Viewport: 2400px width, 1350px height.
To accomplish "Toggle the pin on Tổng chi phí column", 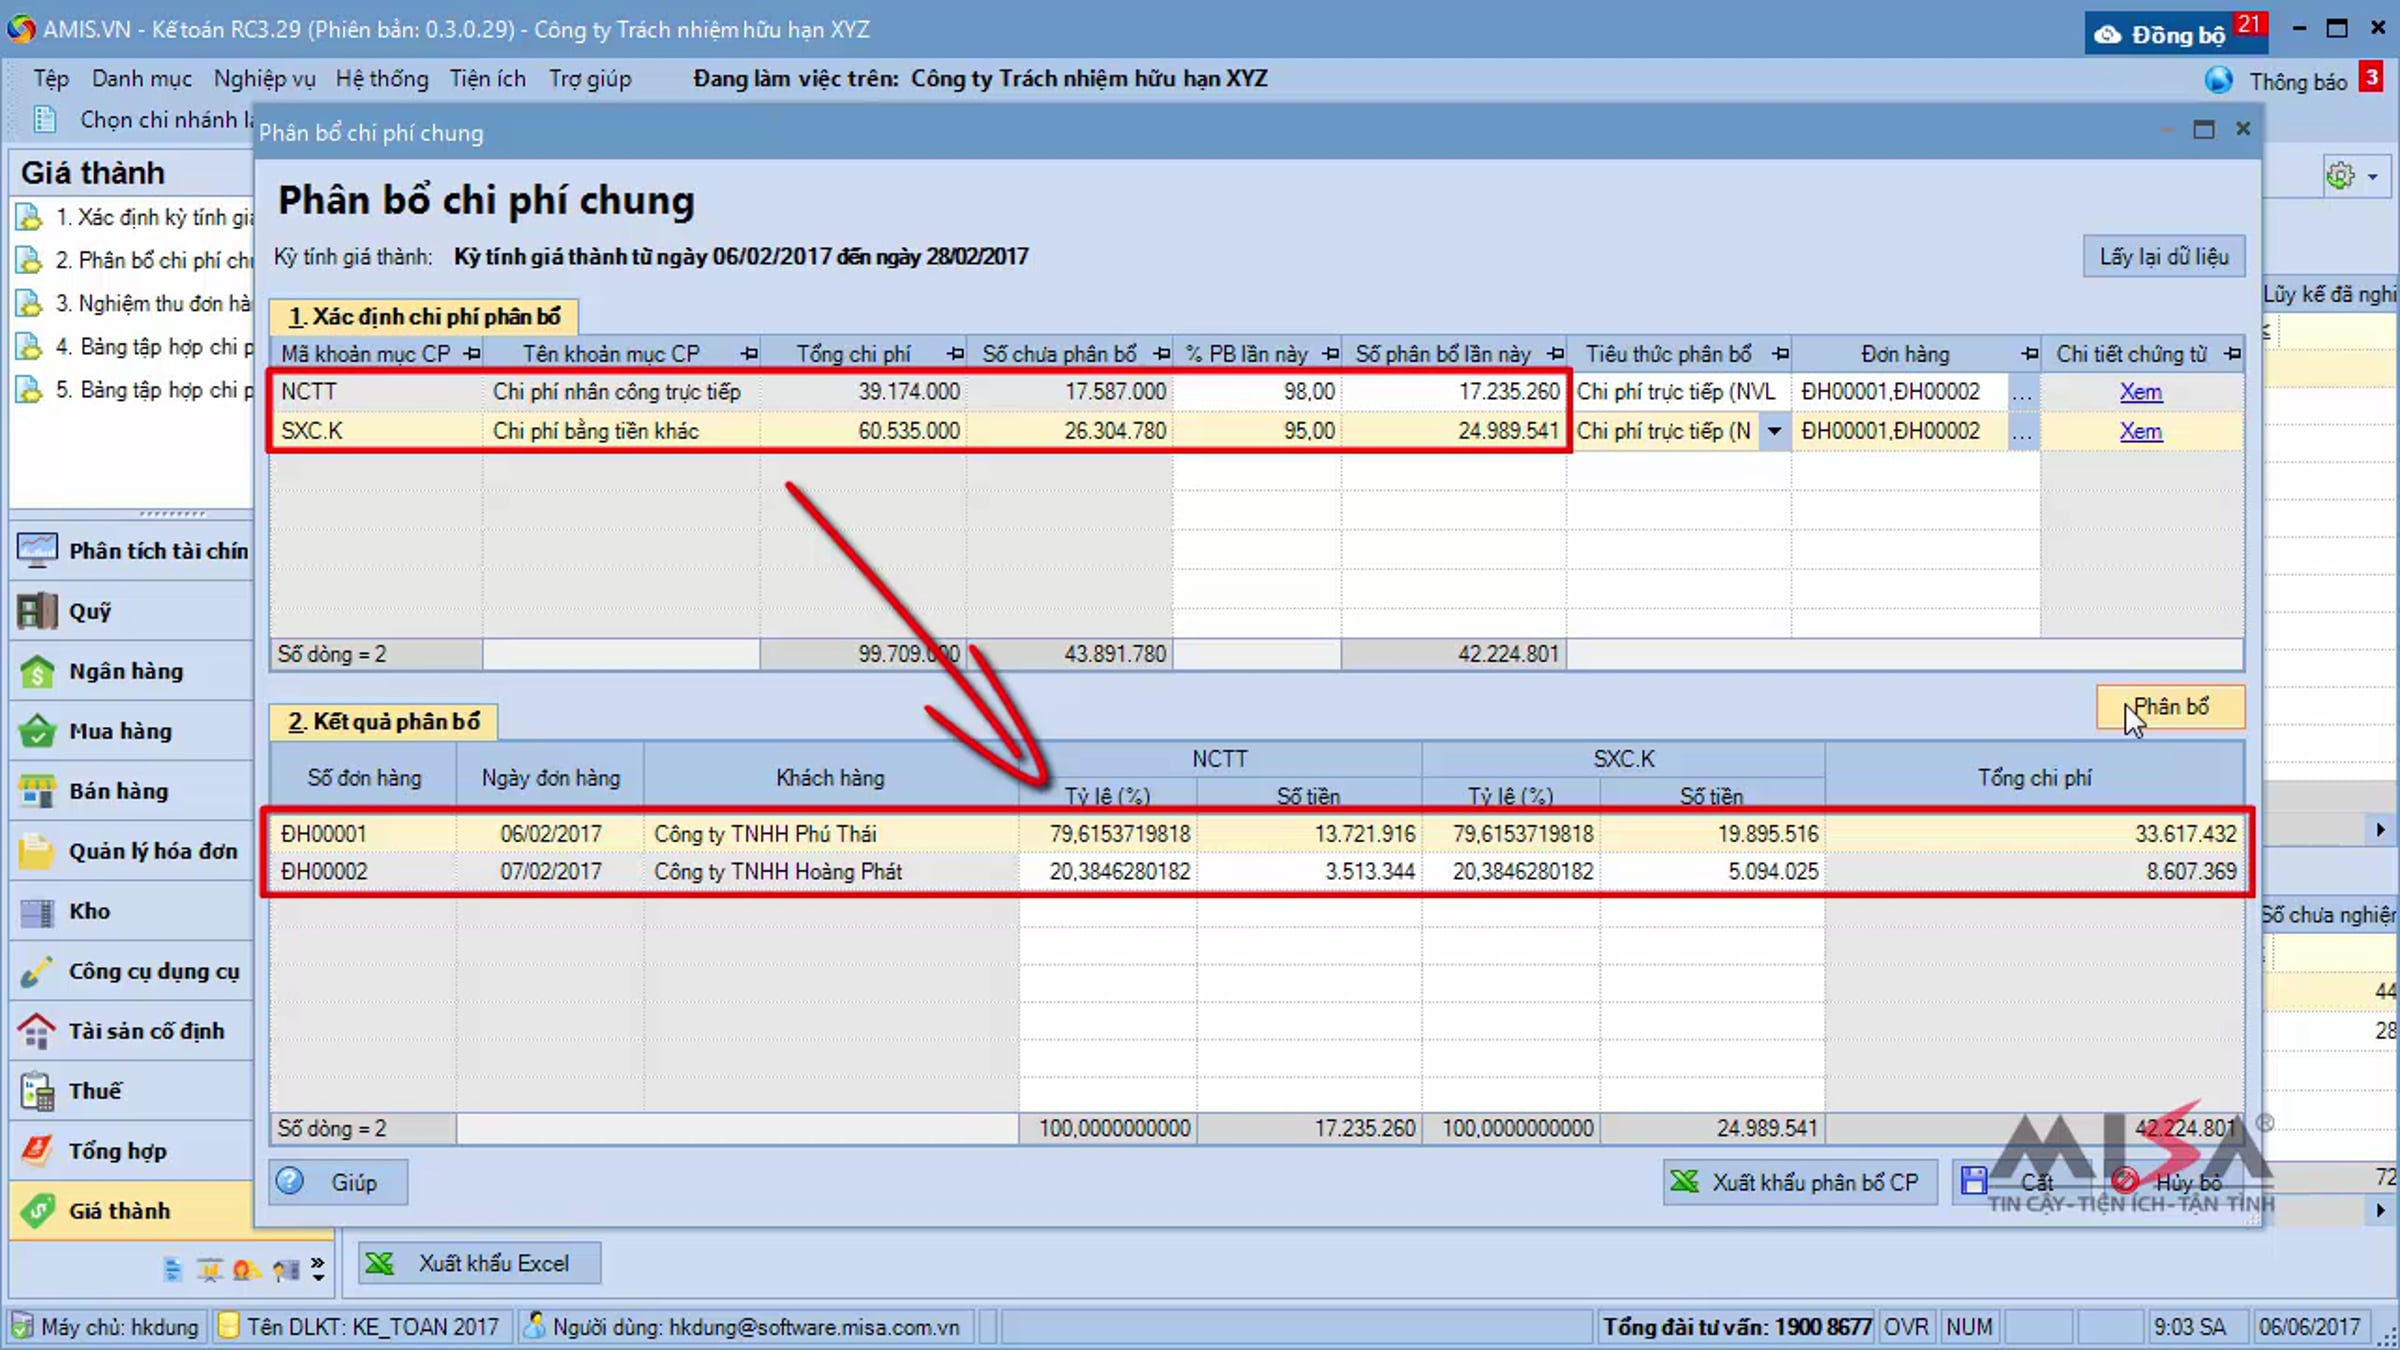I will (956, 354).
